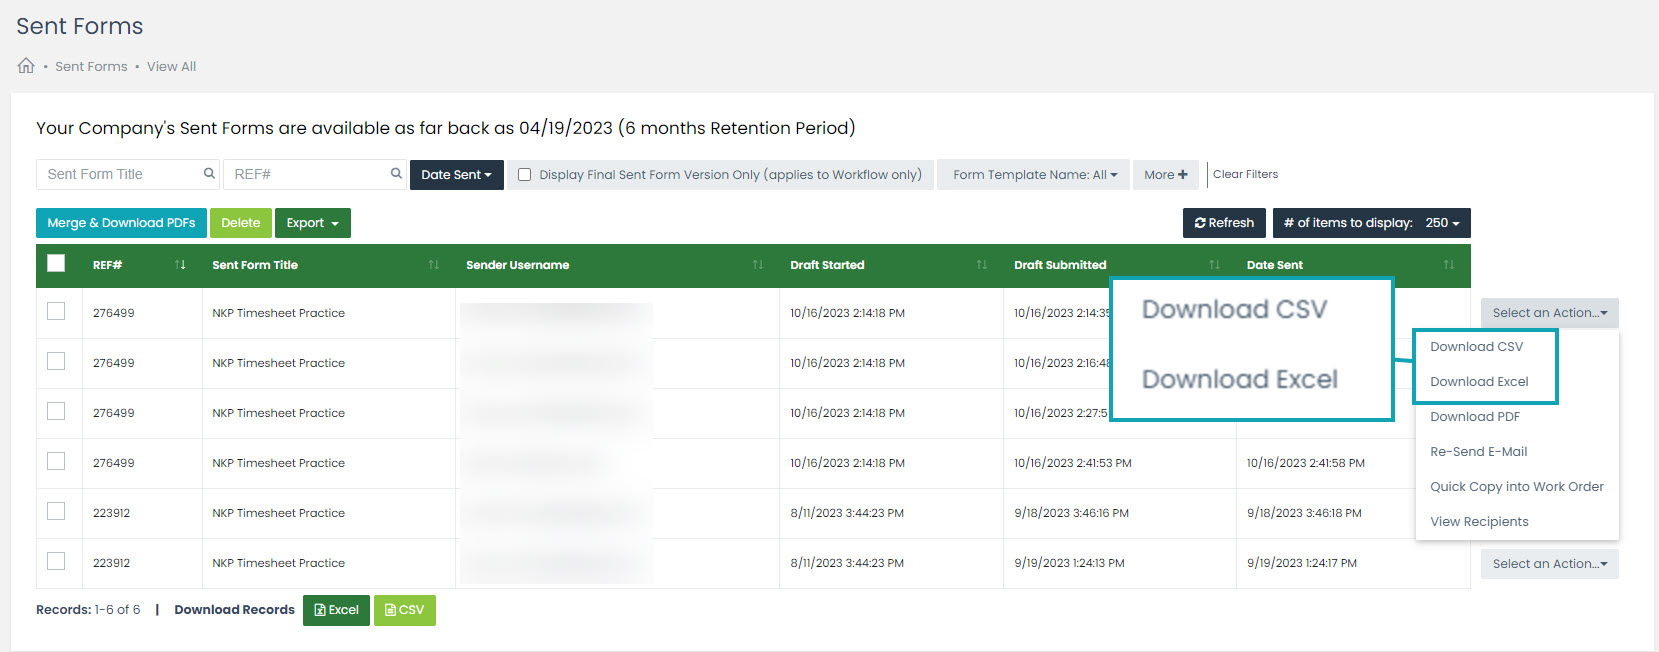
Task: Click the Sent Form Title input field
Action: (120, 174)
